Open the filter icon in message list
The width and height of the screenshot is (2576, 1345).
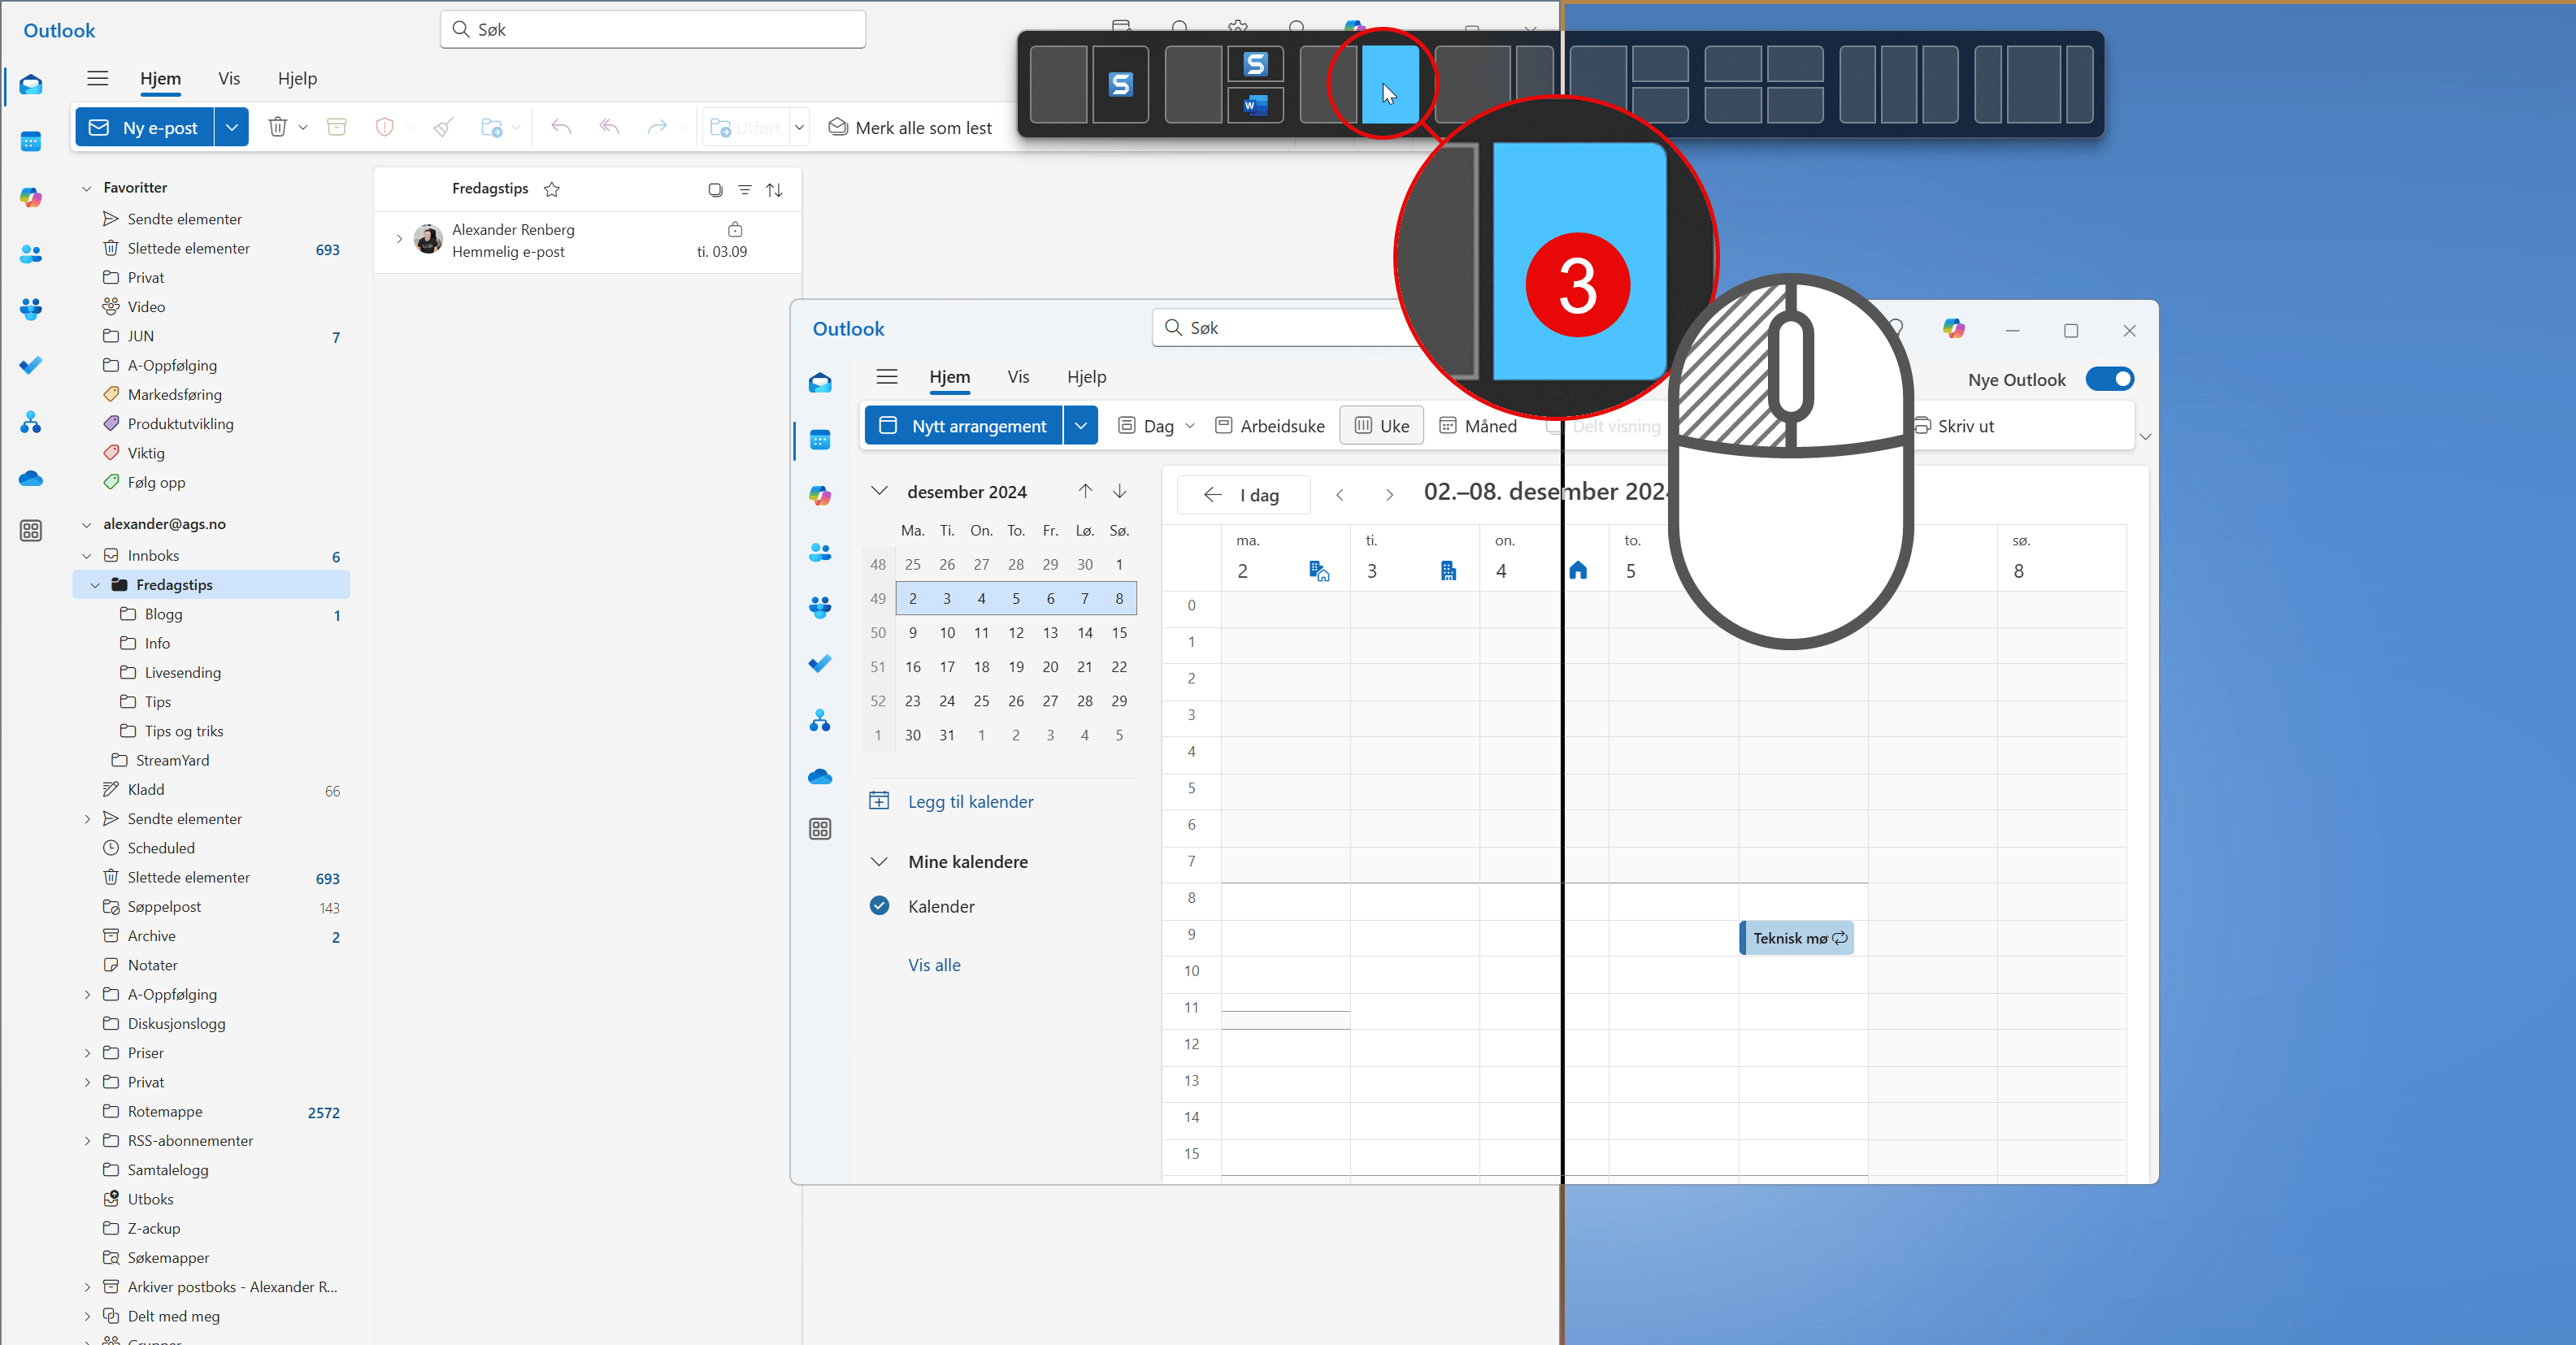pos(745,190)
